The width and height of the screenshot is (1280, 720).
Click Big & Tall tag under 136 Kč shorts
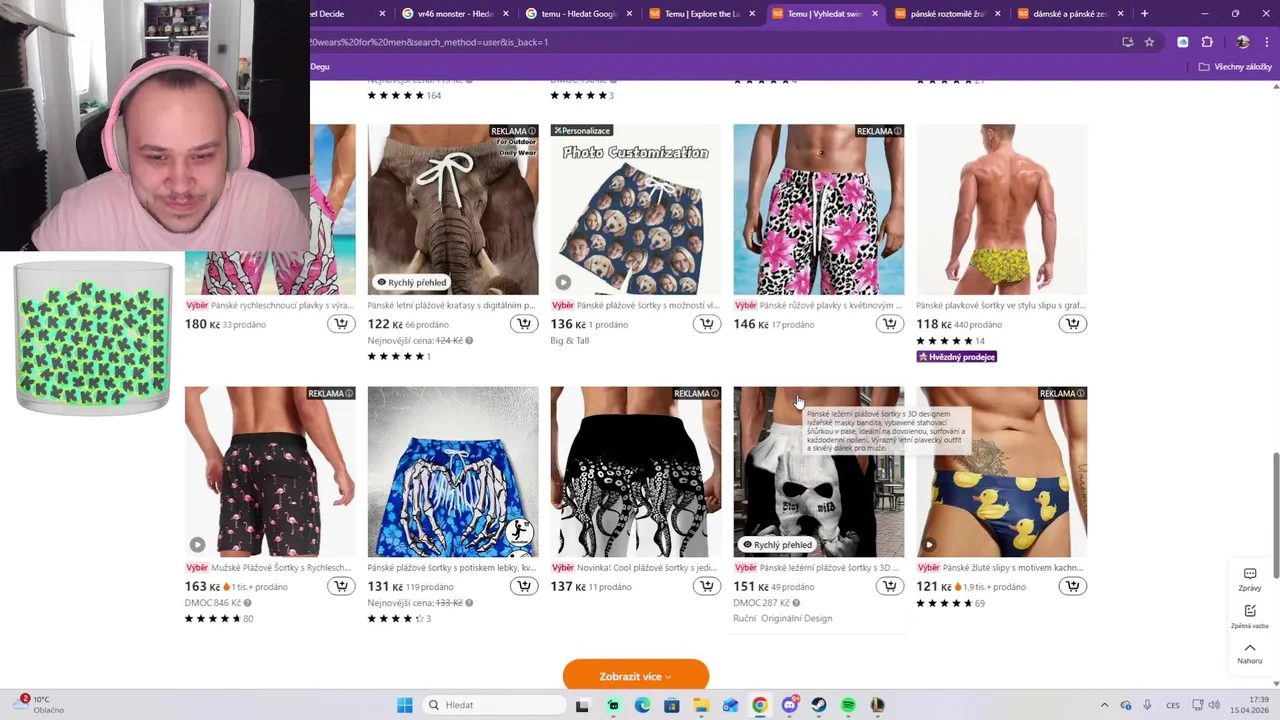click(x=569, y=341)
